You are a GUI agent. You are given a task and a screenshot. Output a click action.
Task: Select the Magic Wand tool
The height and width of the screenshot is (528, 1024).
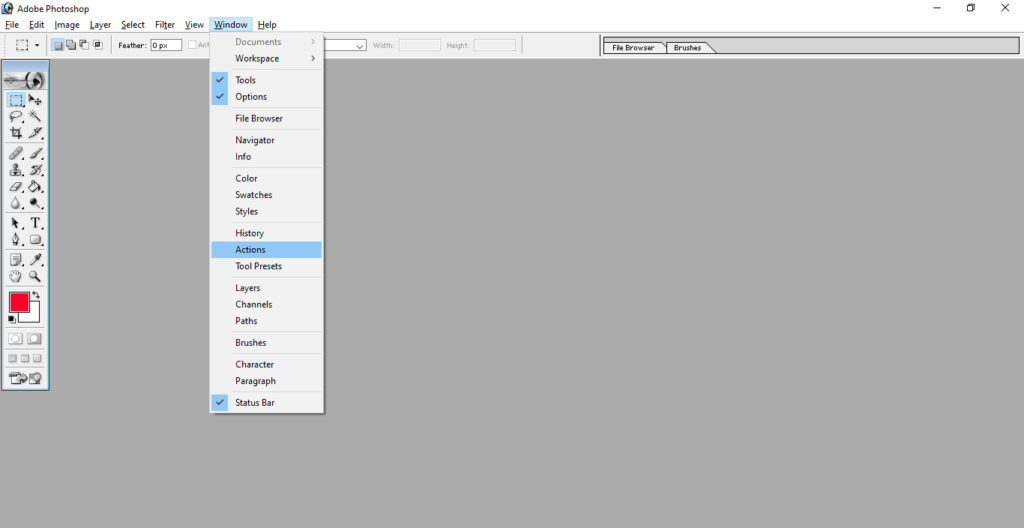pyautogui.click(x=35, y=116)
